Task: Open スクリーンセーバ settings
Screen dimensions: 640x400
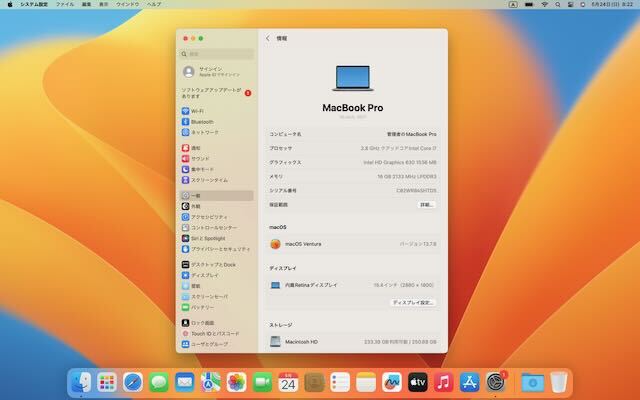Action: [x=217, y=296]
